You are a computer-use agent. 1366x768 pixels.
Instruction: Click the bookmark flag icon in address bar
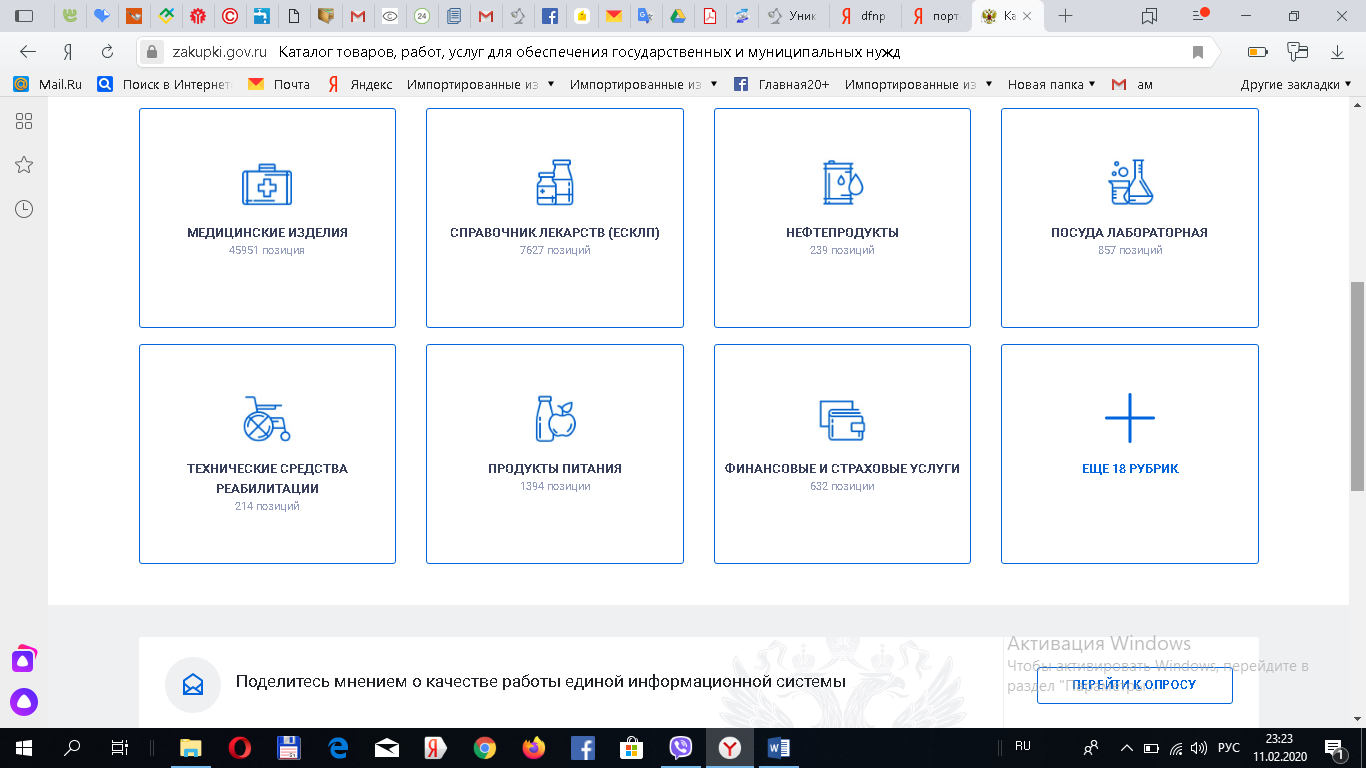click(1197, 52)
